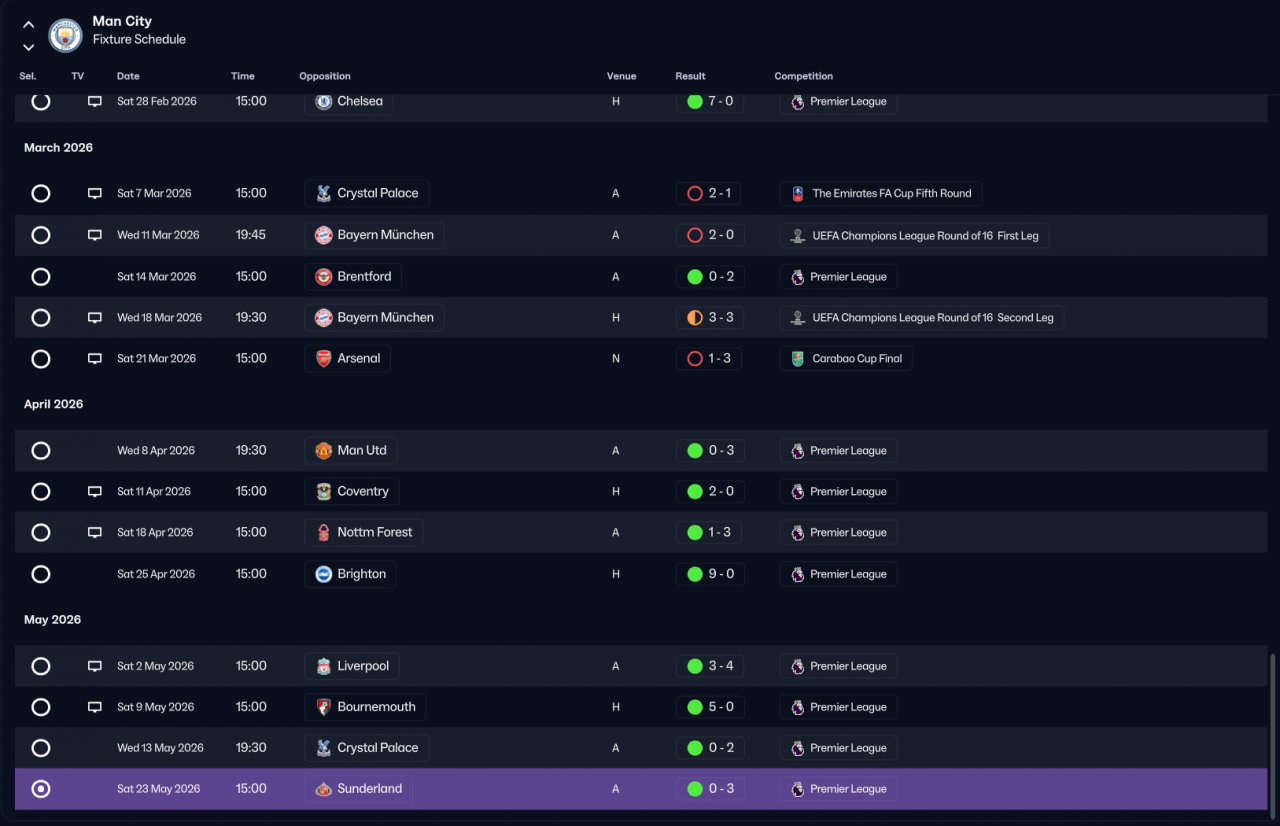Go to the previous club with the up chevron
This screenshot has height=826, width=1280.
[28, 25]
